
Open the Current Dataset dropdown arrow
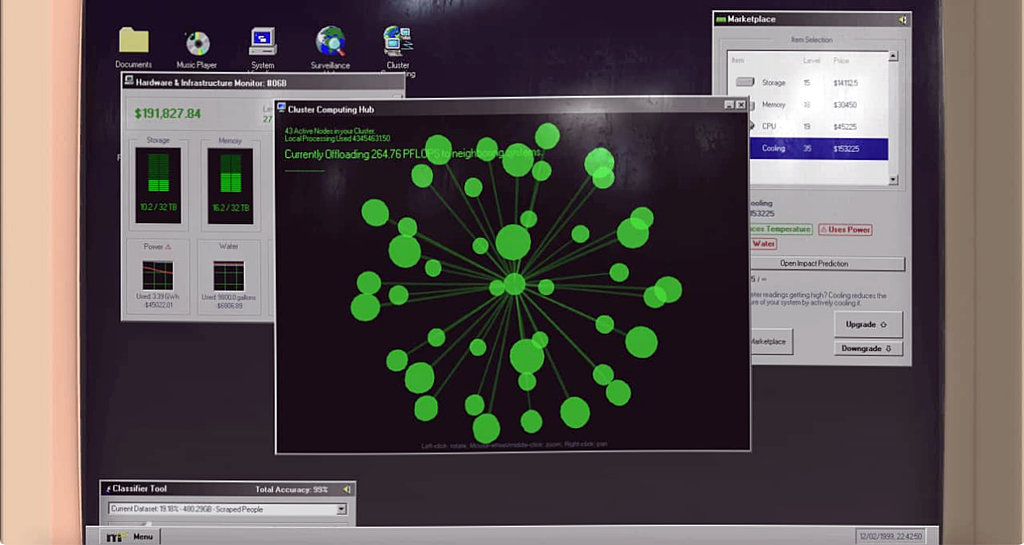click(341, 509)
